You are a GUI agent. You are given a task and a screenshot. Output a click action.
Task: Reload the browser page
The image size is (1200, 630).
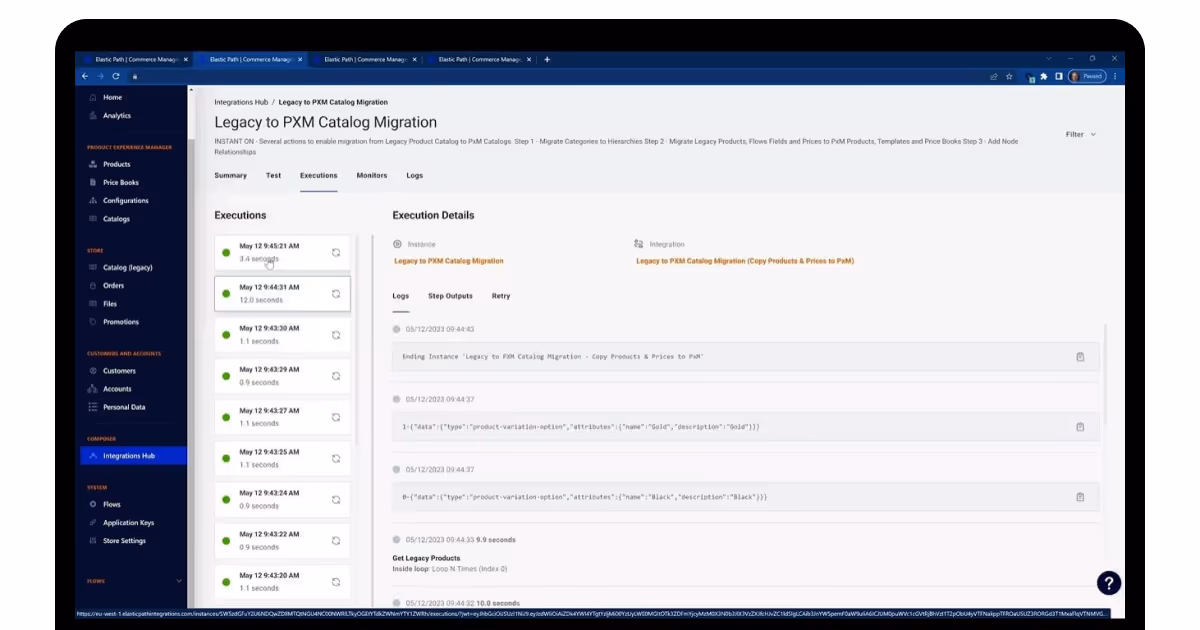click(116, 76)
